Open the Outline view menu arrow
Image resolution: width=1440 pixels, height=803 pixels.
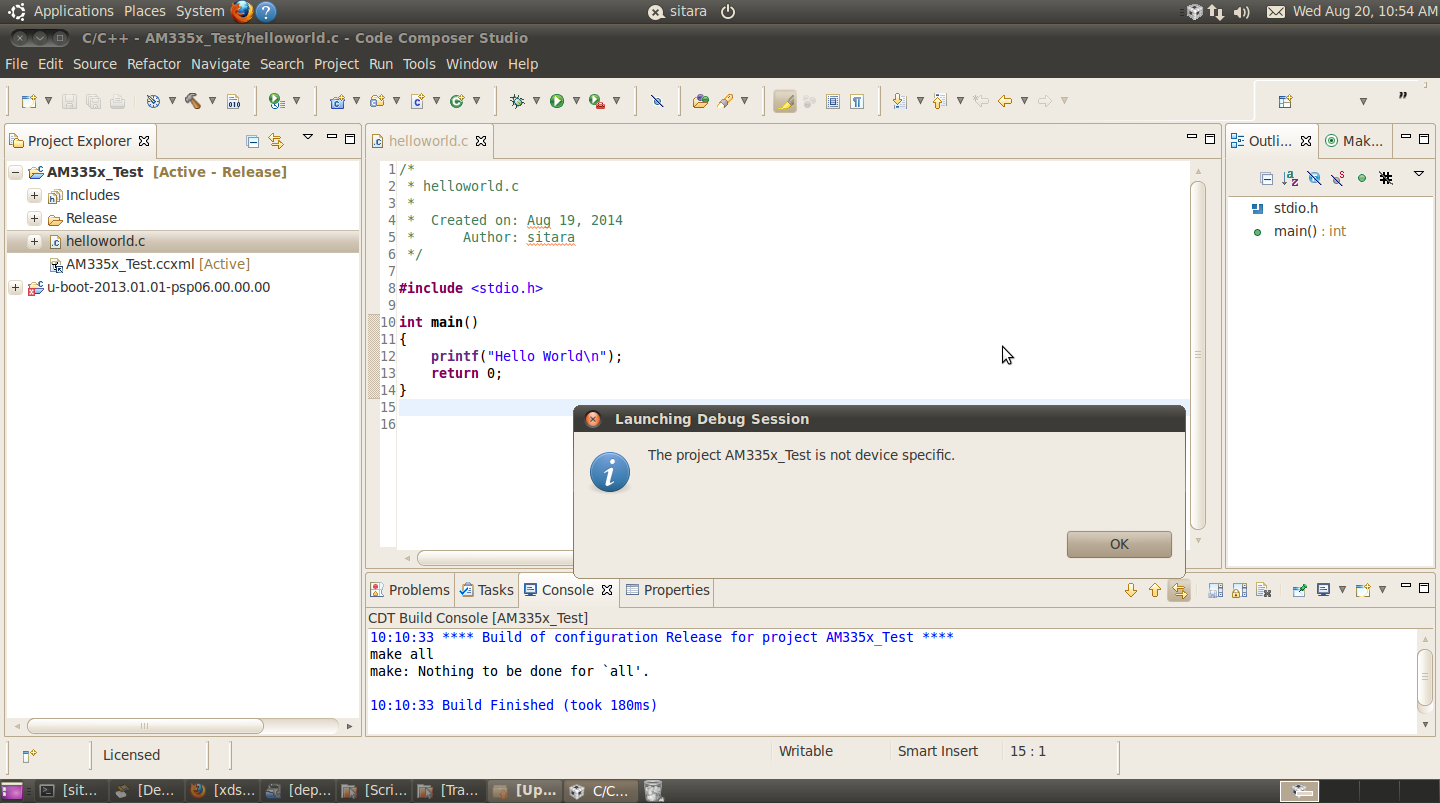click(x=1418, y=175)
